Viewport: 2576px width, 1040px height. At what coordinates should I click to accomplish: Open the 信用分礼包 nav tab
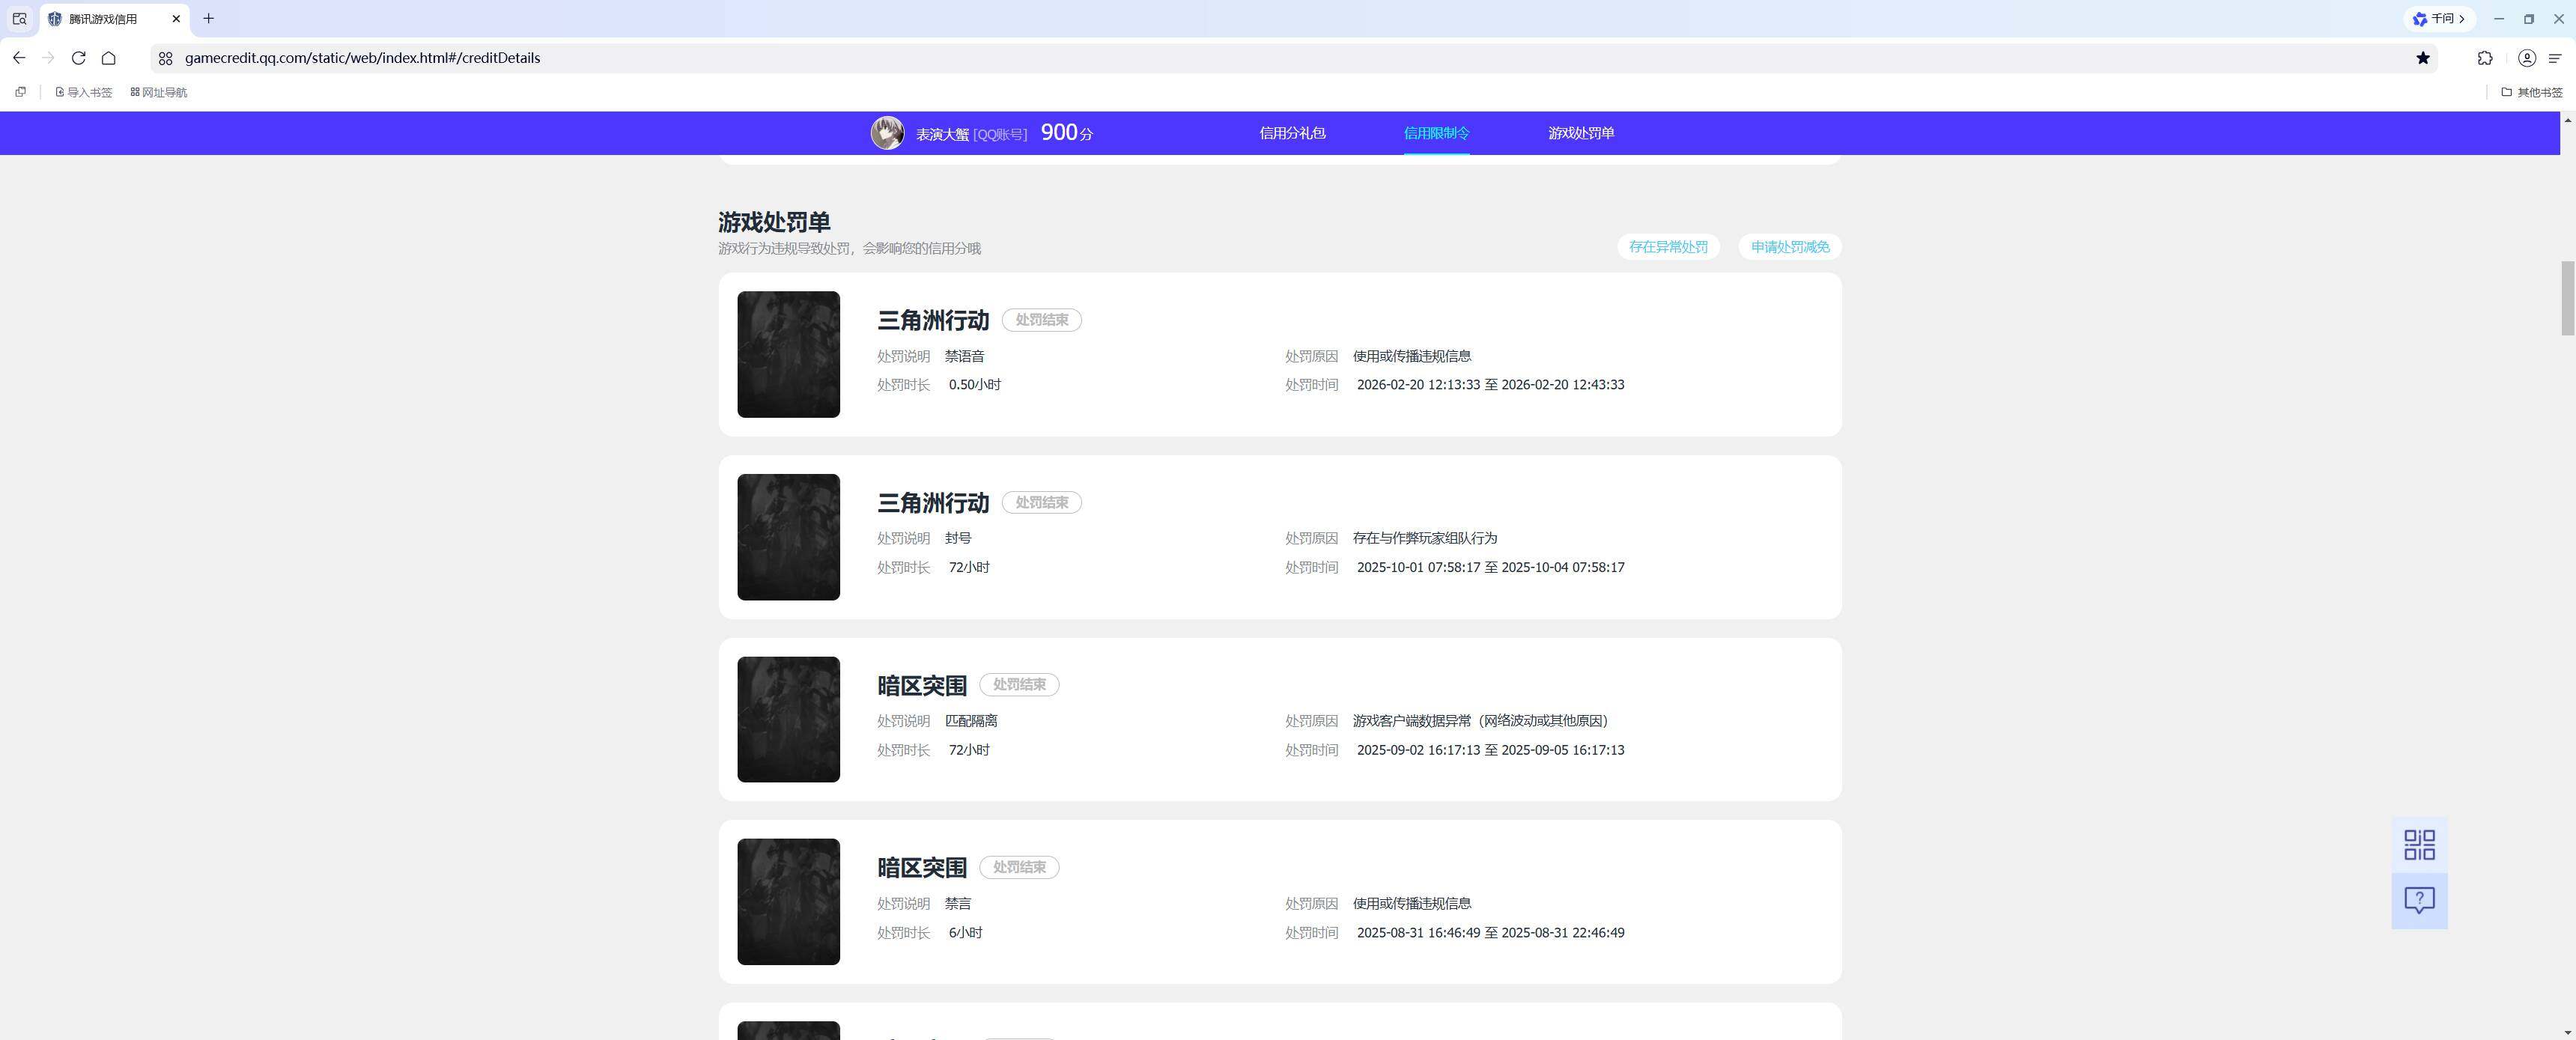point(1292,133)
